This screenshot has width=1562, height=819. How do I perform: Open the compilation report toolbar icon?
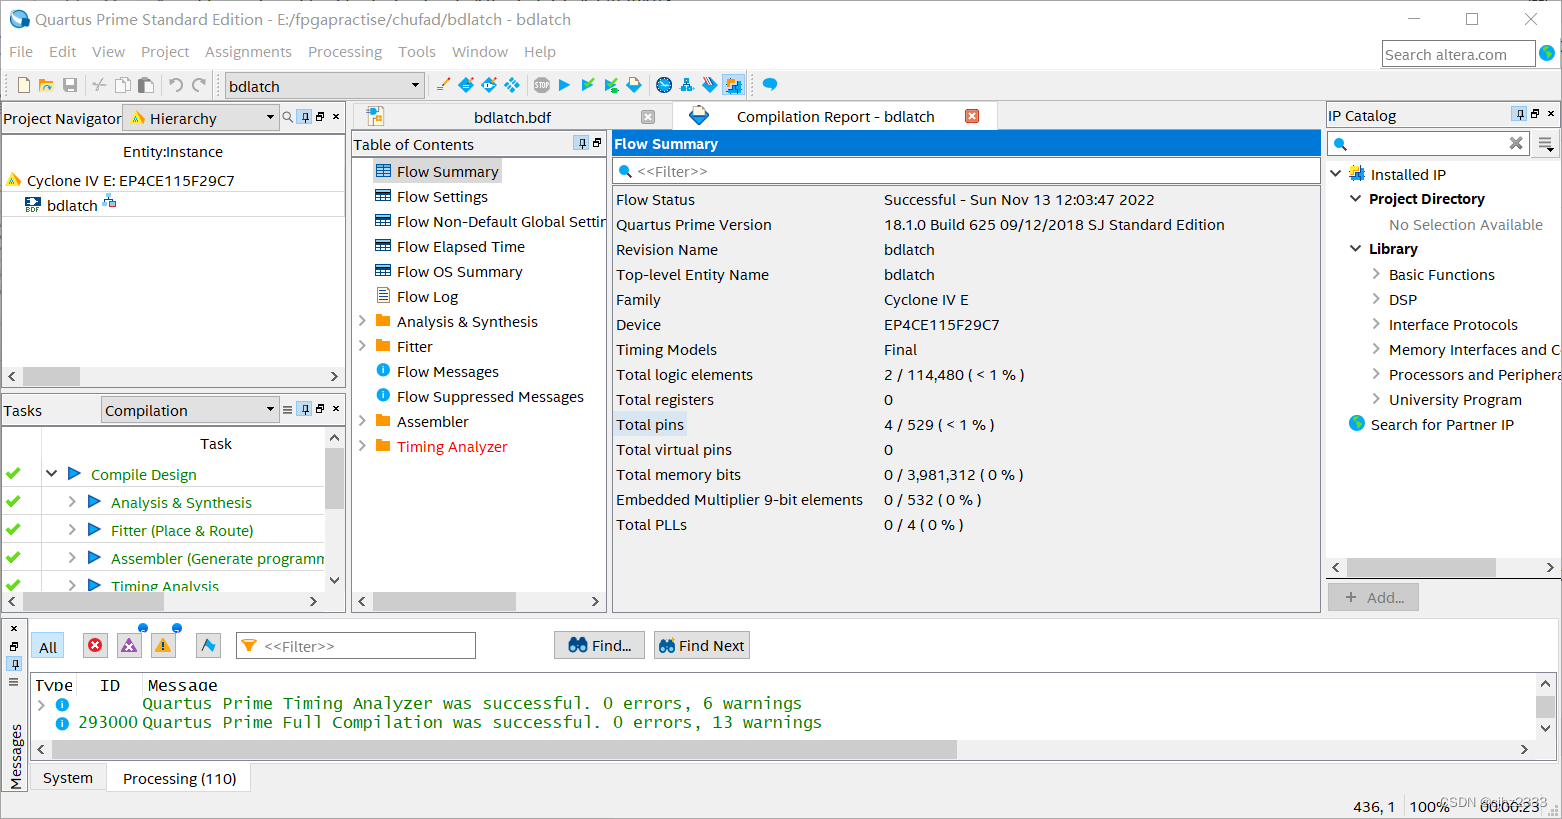pyautogui.click(x=634, y=85)
